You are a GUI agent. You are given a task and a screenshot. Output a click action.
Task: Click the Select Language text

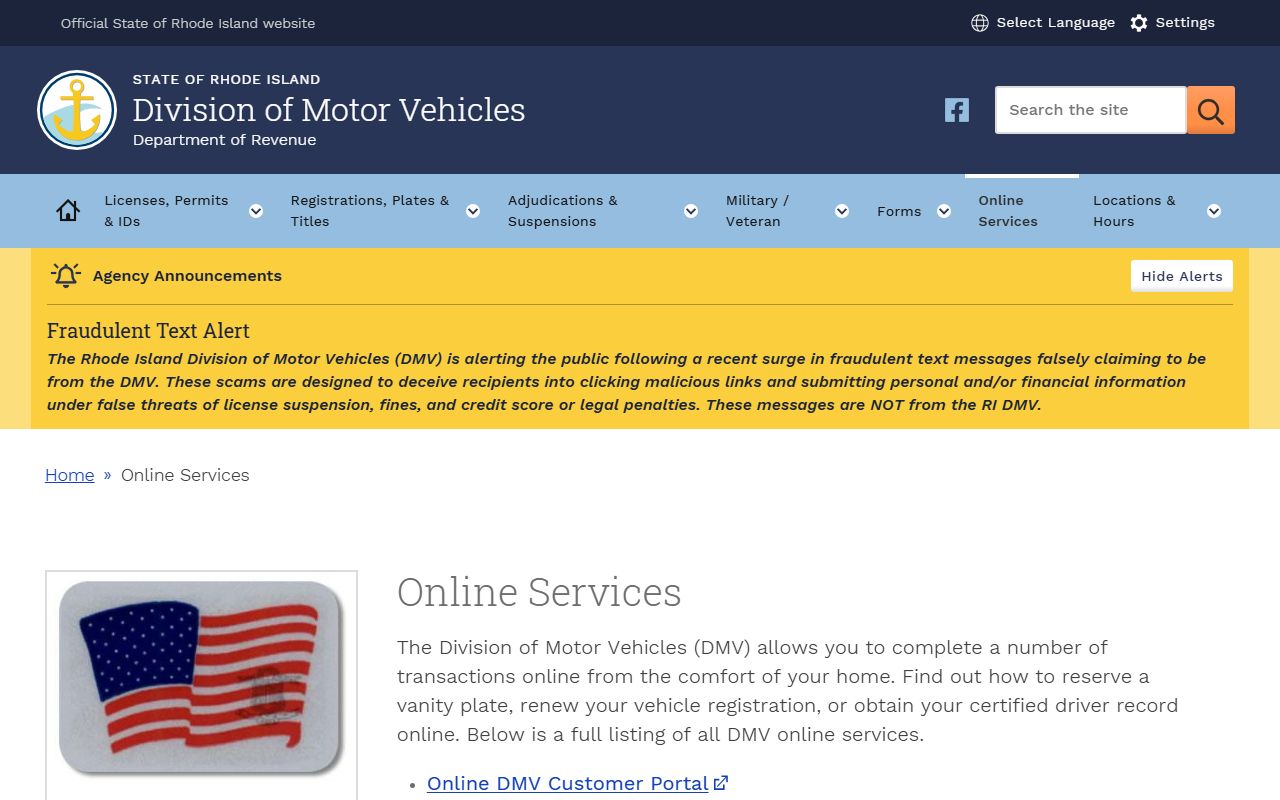[1056, 23]
